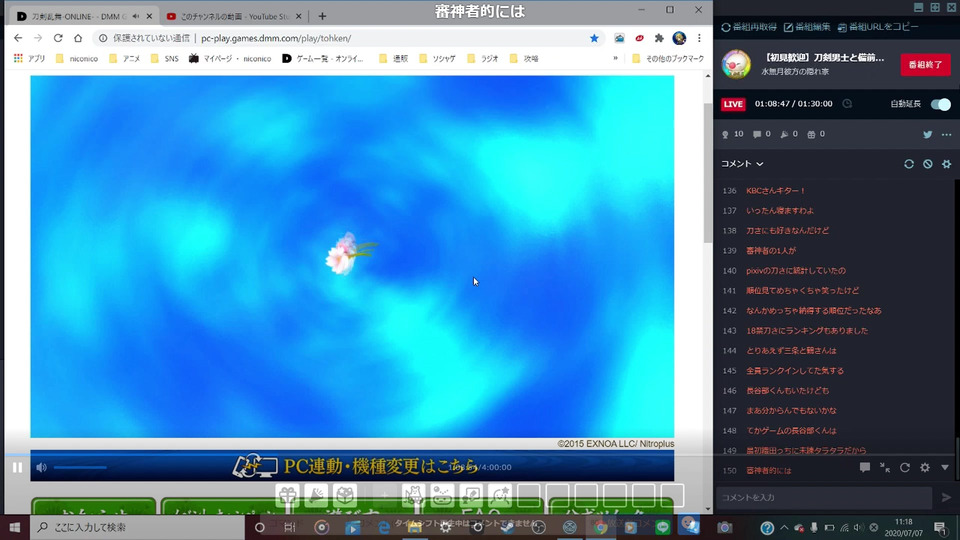The height and width of the screenshot is (540, 960).
Task: Click the ad points megaphone icon
Action: pos(784,135)
